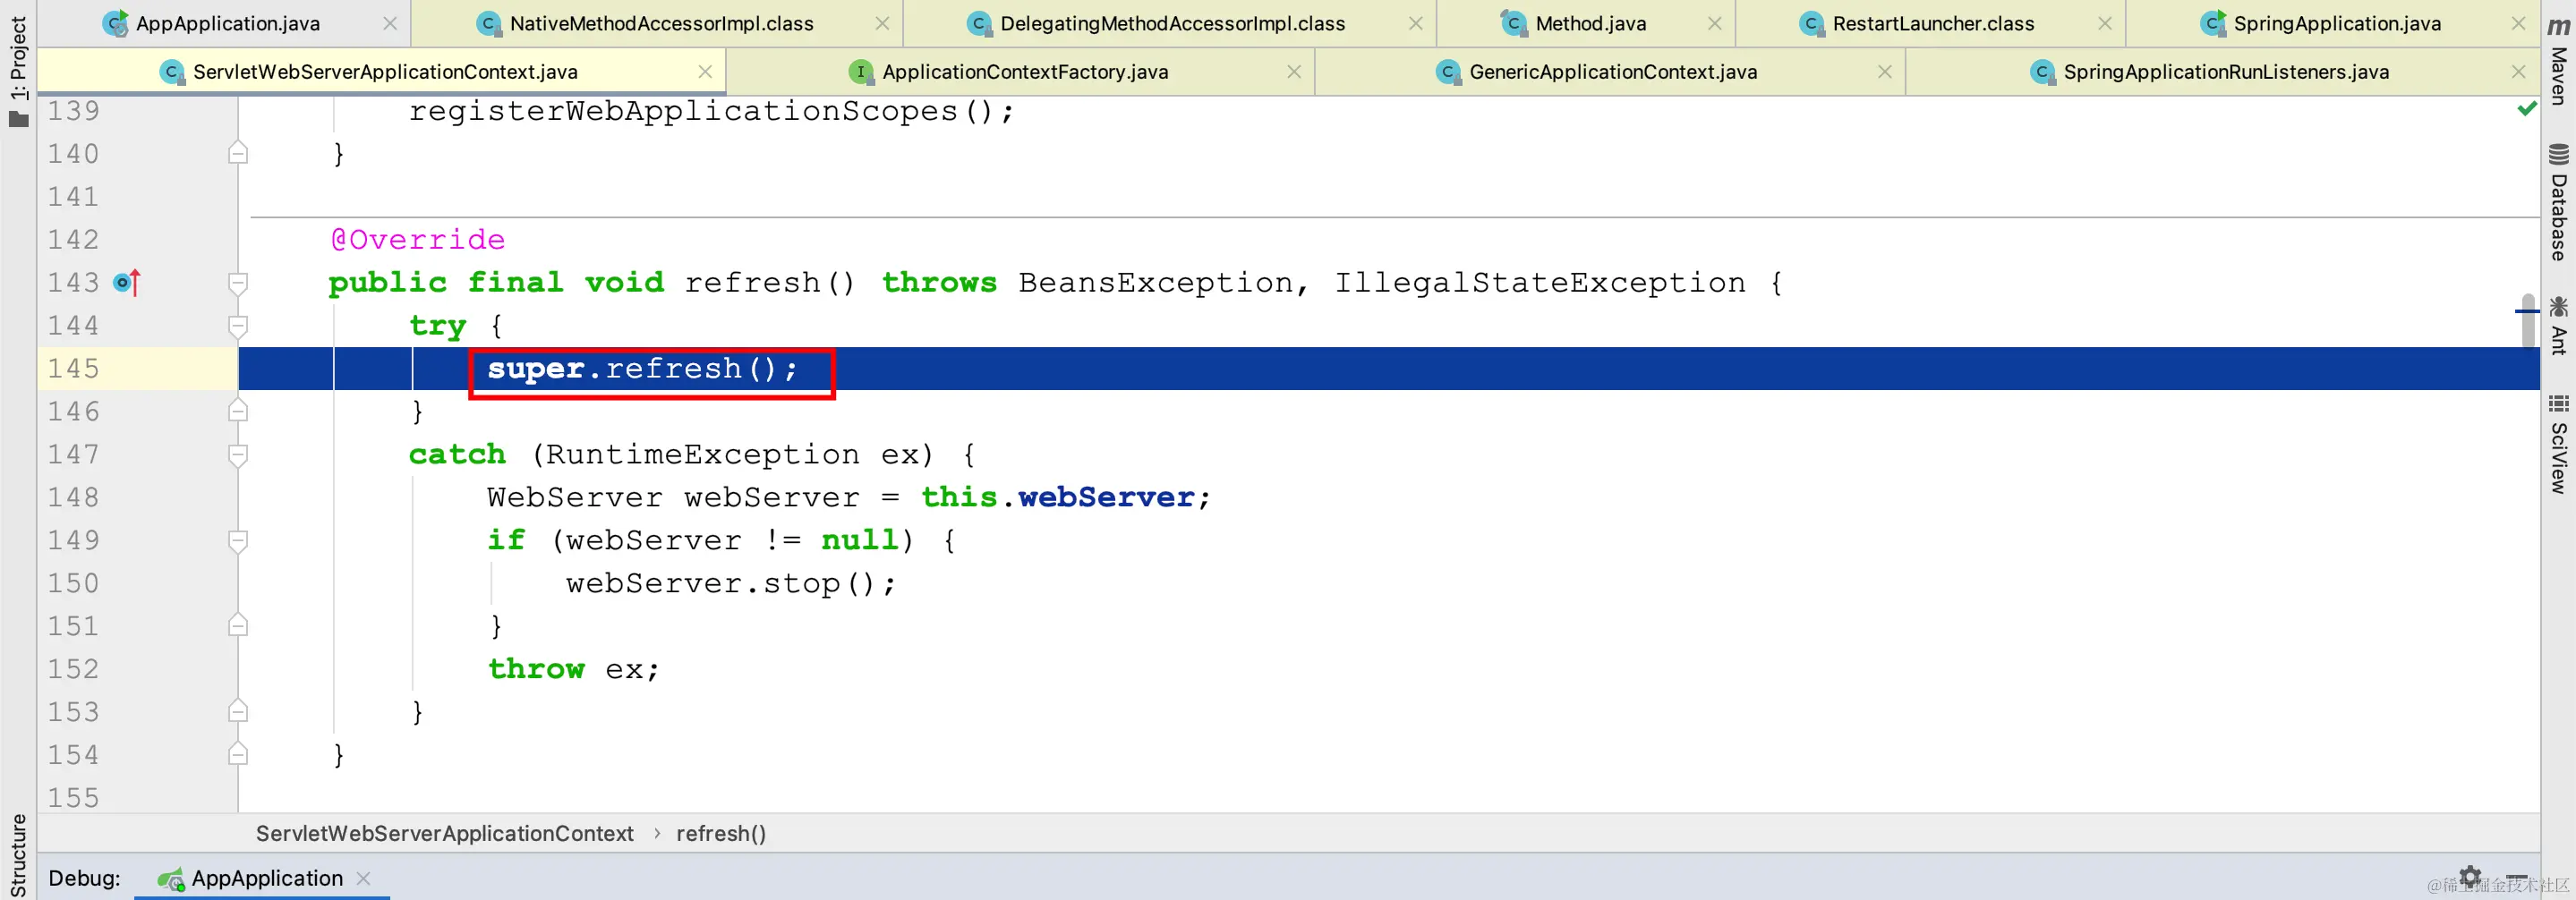This screenshot has width=2576, height=900.
Task: Click line number 148 in the gutter
Action: pos(74,498)
